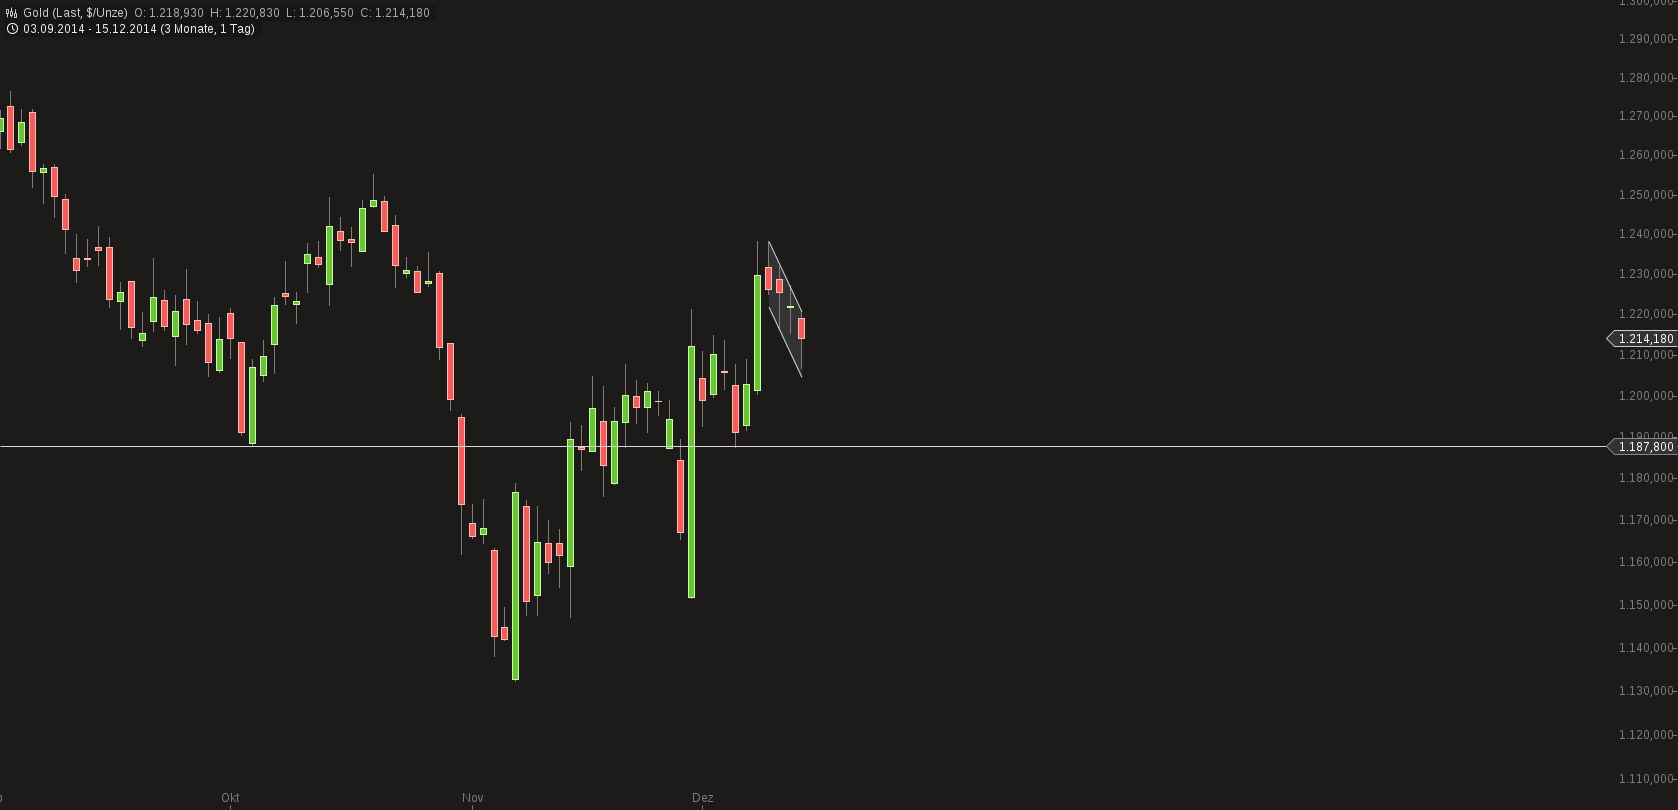This screenshot has width=1678, height=810.
Task: Click the tall green candle at November's low
Action: (515, 585)
